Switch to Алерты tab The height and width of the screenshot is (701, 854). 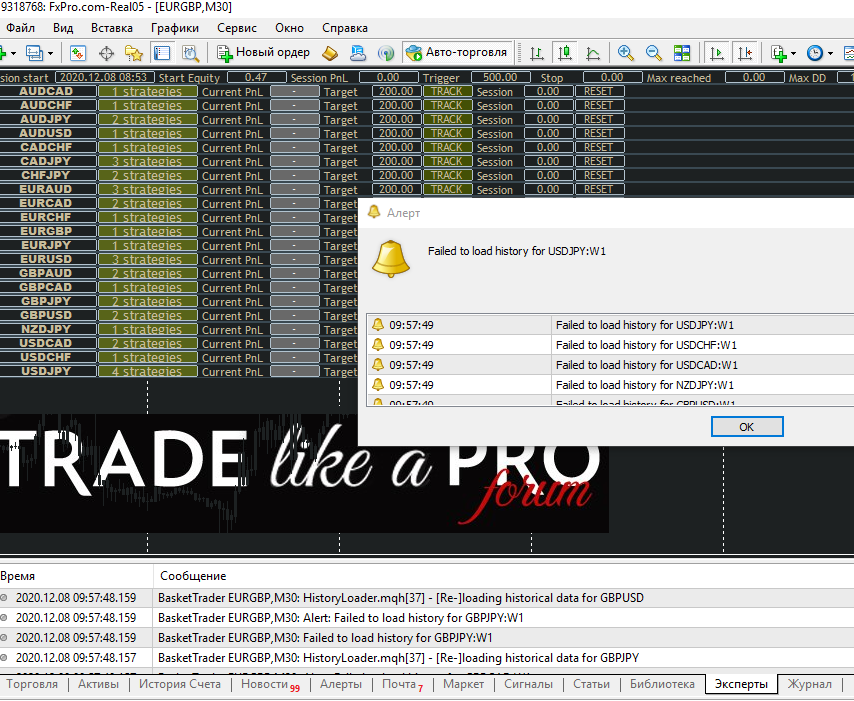point(341,684)
